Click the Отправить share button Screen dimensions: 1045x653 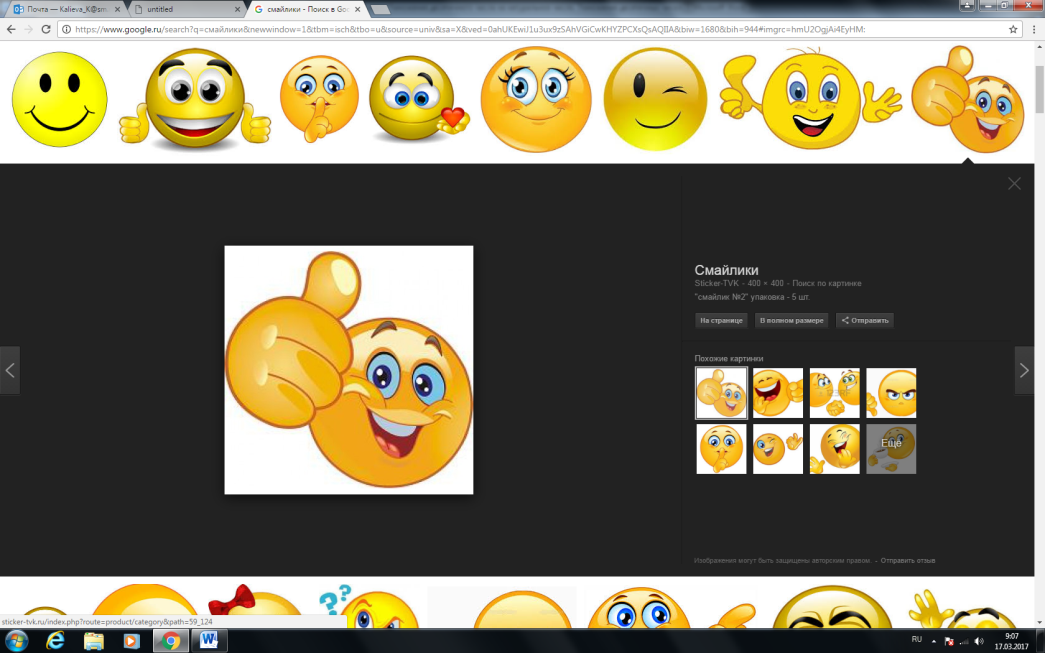pyautogui.click(x=864, y=321)
